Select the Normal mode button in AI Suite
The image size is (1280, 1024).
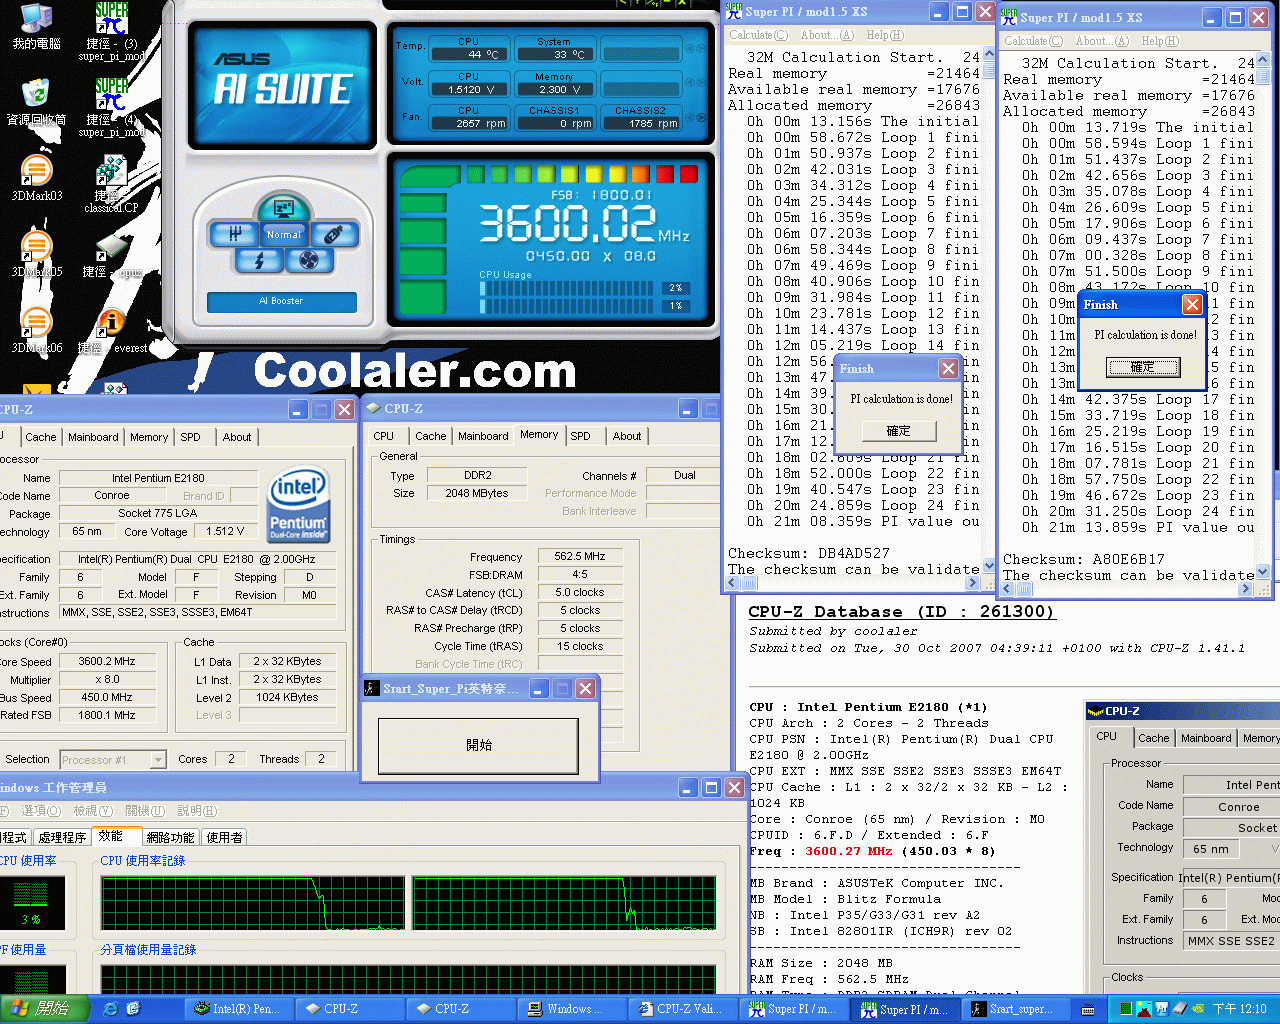(284, 234)
